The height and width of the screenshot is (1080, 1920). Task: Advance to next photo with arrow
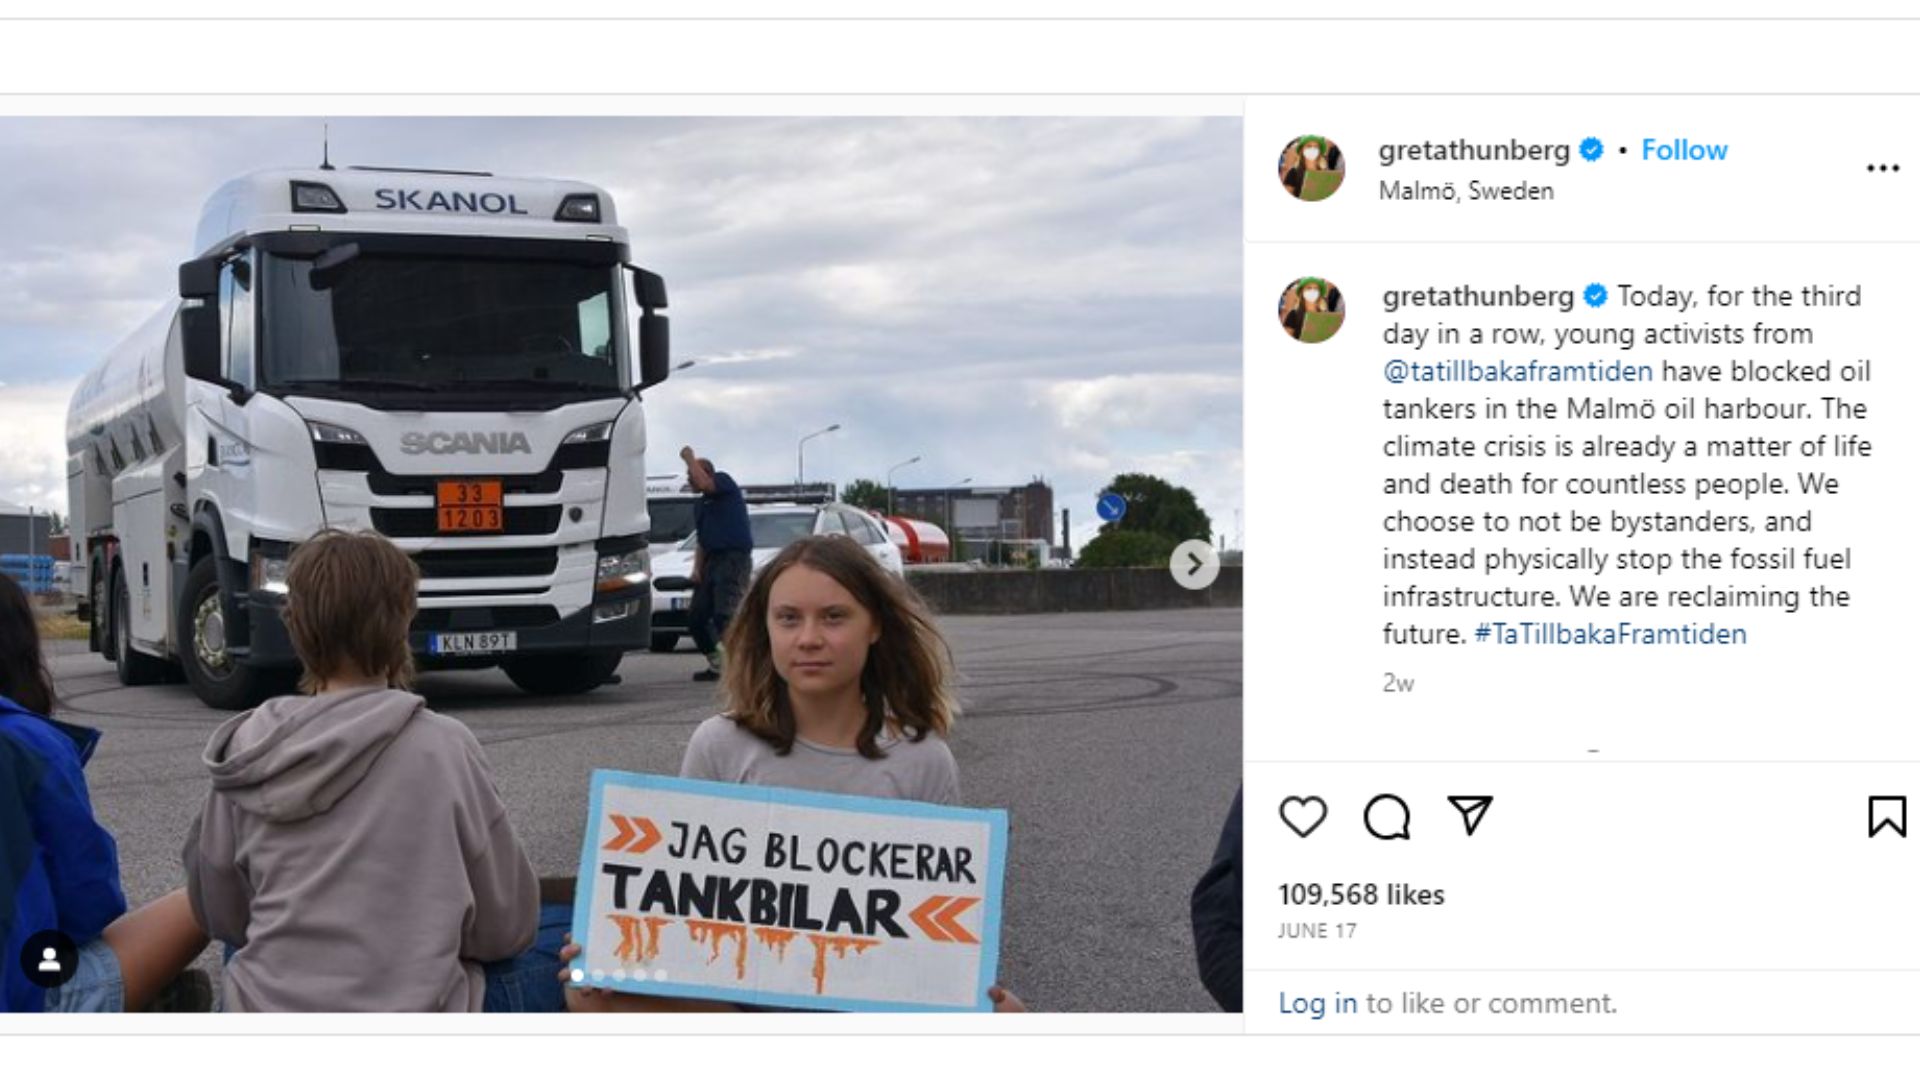point(1194,565)
